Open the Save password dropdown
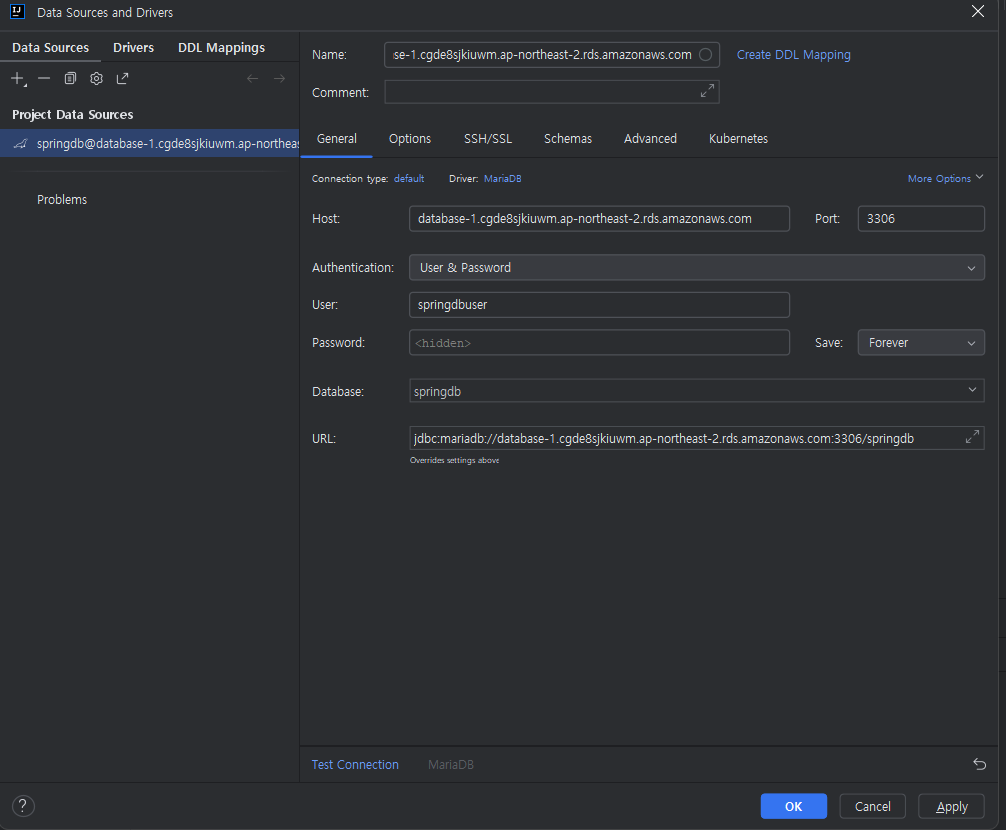Viewport: 1006px width, 830px height. pyautogui.click(x=921, y=343)
